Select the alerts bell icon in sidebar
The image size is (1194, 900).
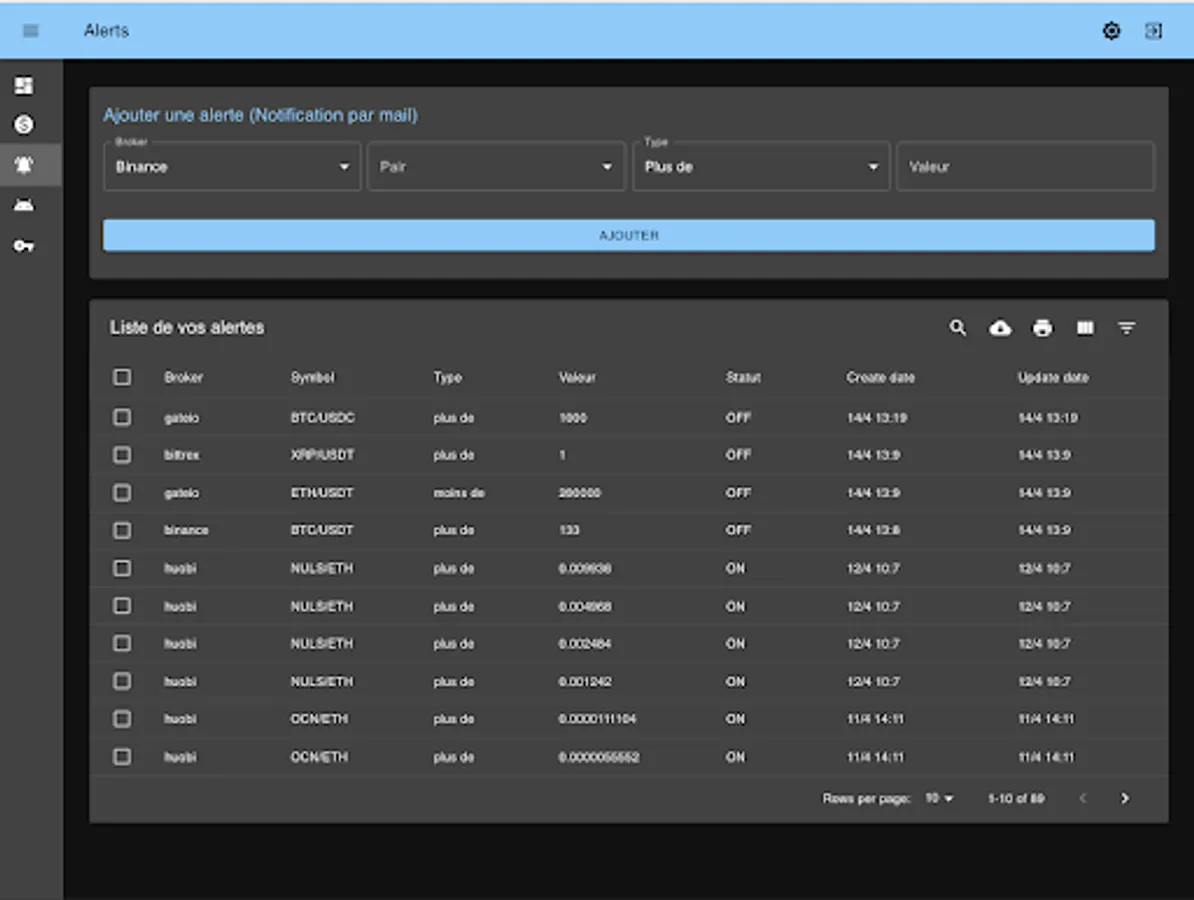point(24,164)
